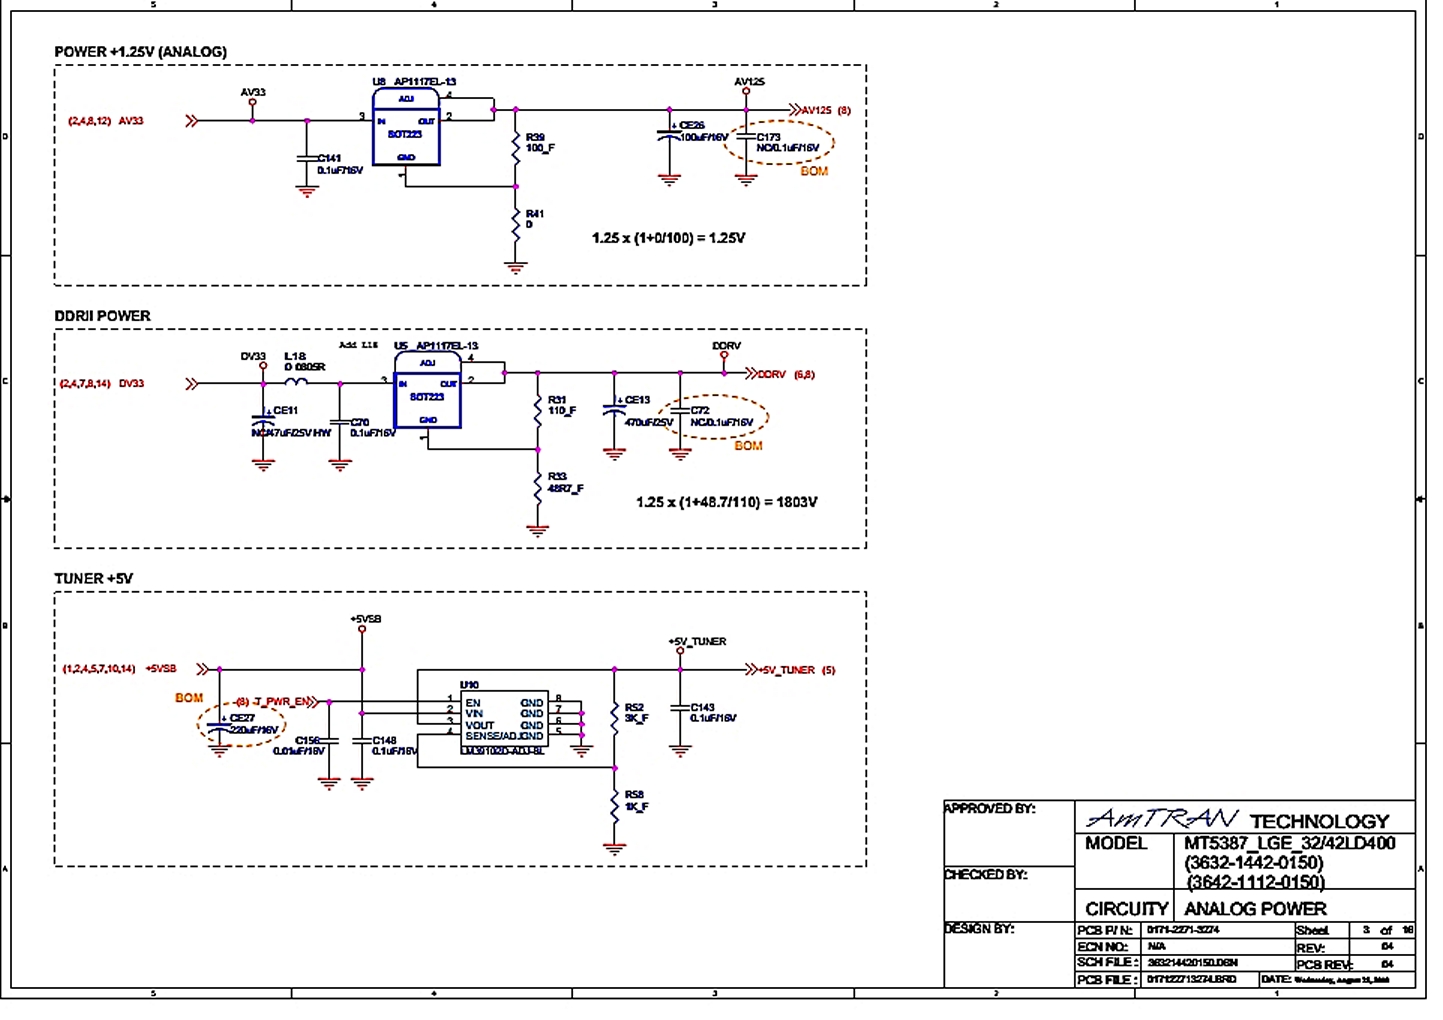Click the (1,2,4,5,7,10,14) +5VSB input port
Viewport: 1443px width, 1020px height.
(x=135, y=669)
